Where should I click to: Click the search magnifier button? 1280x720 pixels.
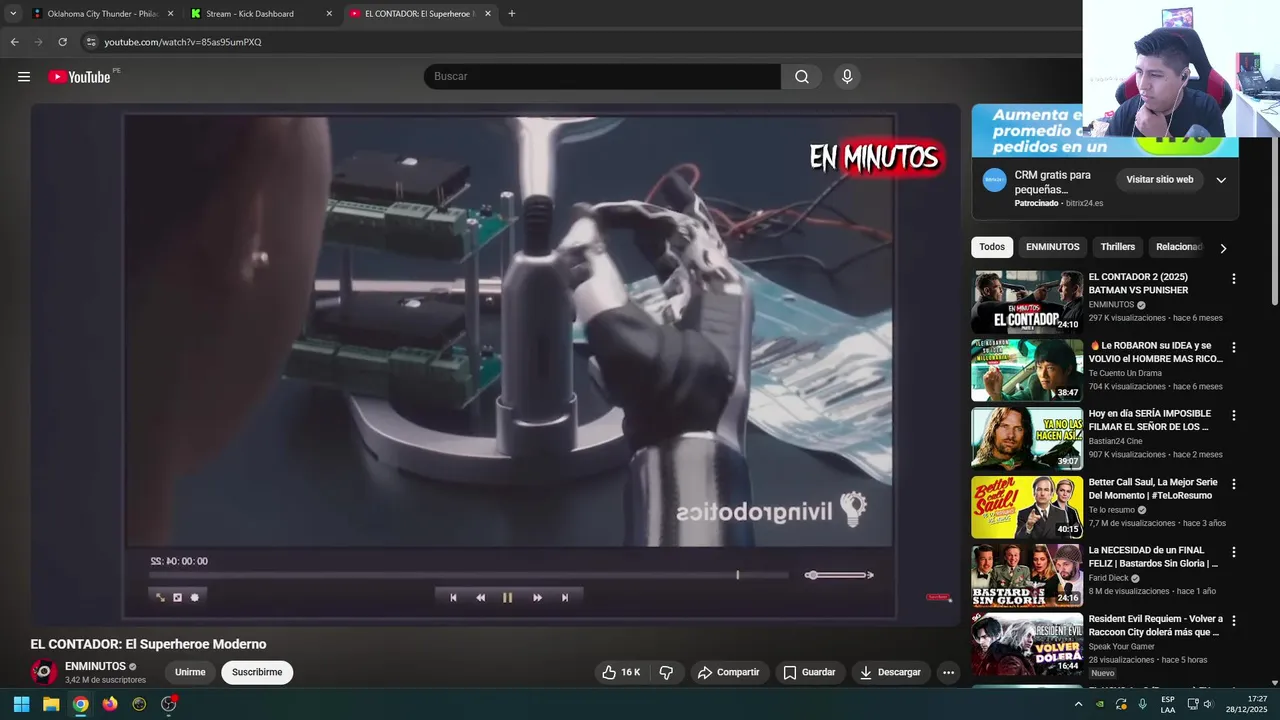click(x=802, y=77)
